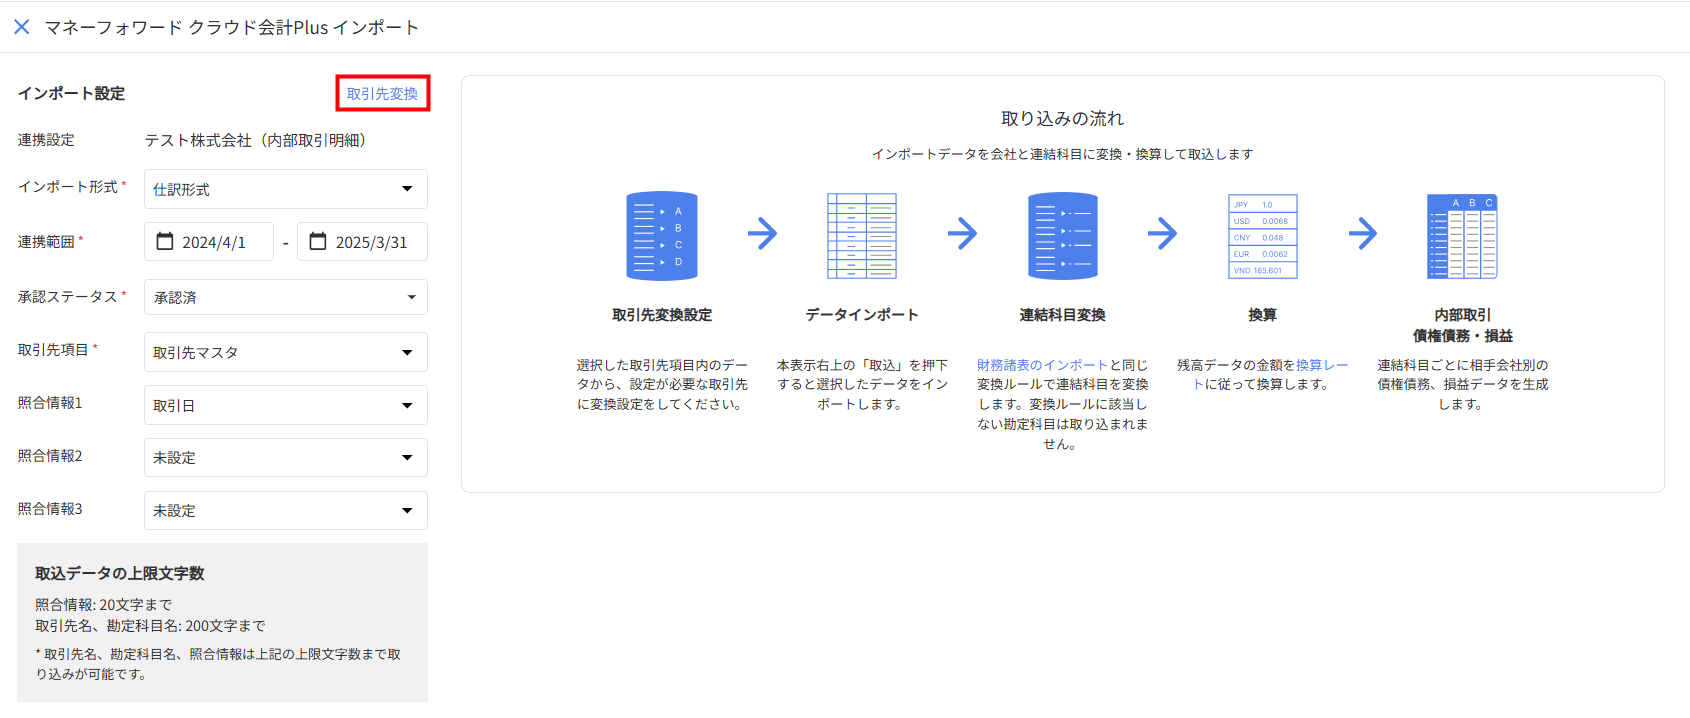Open the 照合情報2 dropdown
The height and width of the screenshot is (718, 1690).
(285, 457)
